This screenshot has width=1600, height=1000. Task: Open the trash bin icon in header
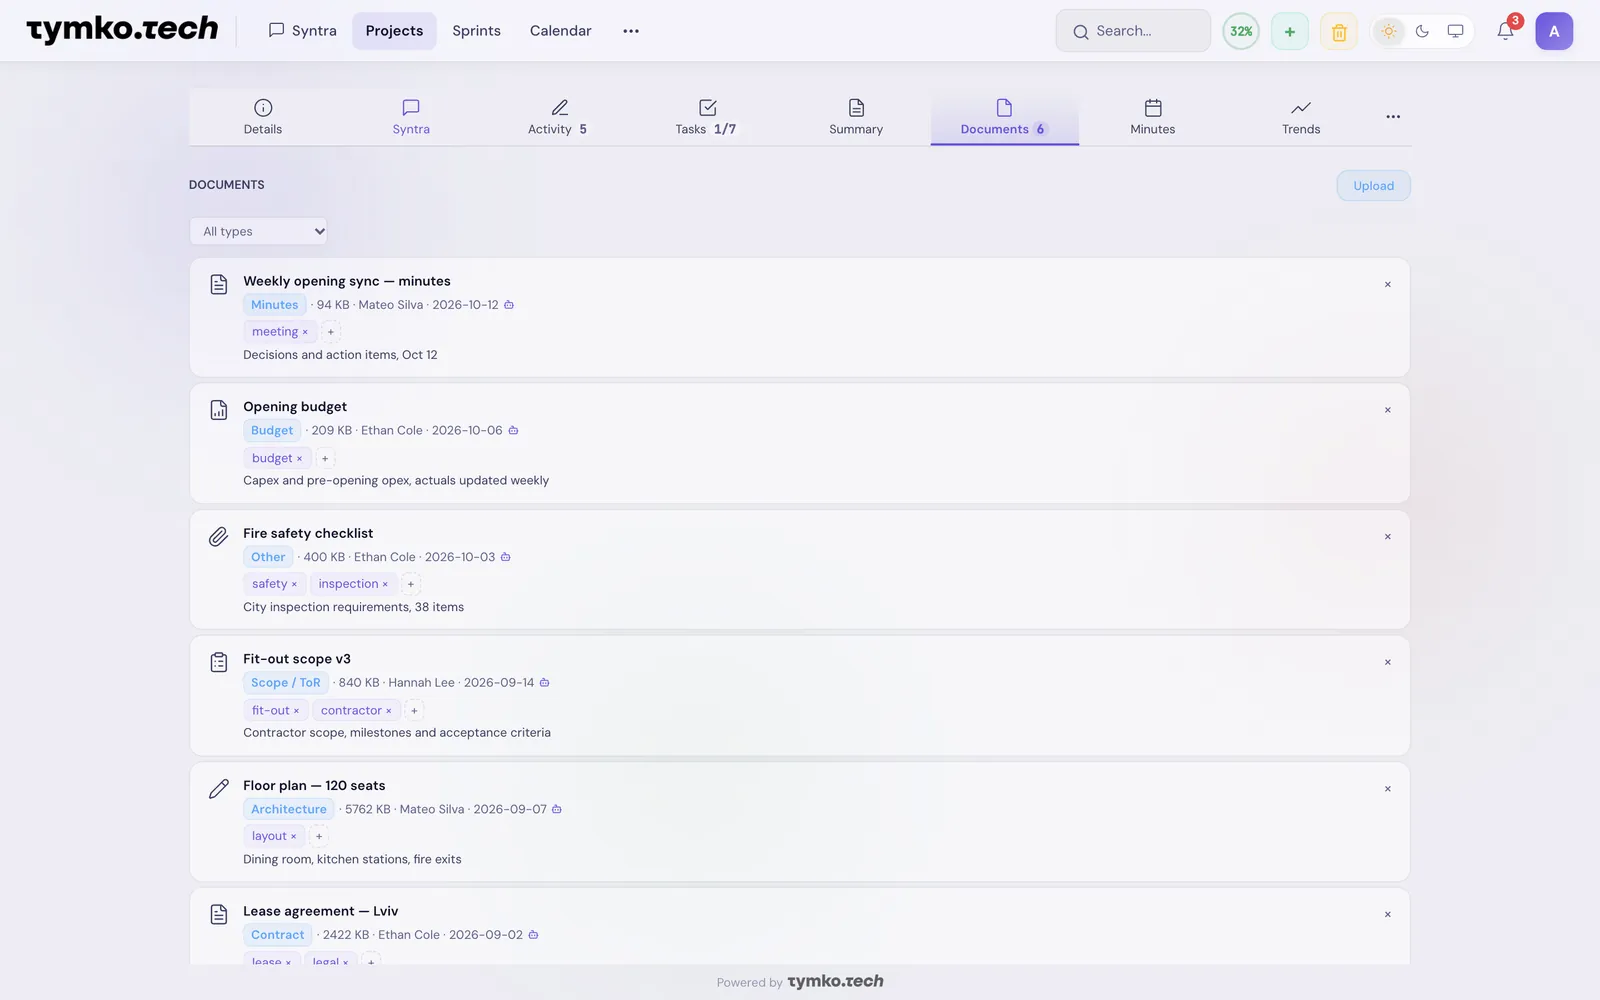[1339, 31]
